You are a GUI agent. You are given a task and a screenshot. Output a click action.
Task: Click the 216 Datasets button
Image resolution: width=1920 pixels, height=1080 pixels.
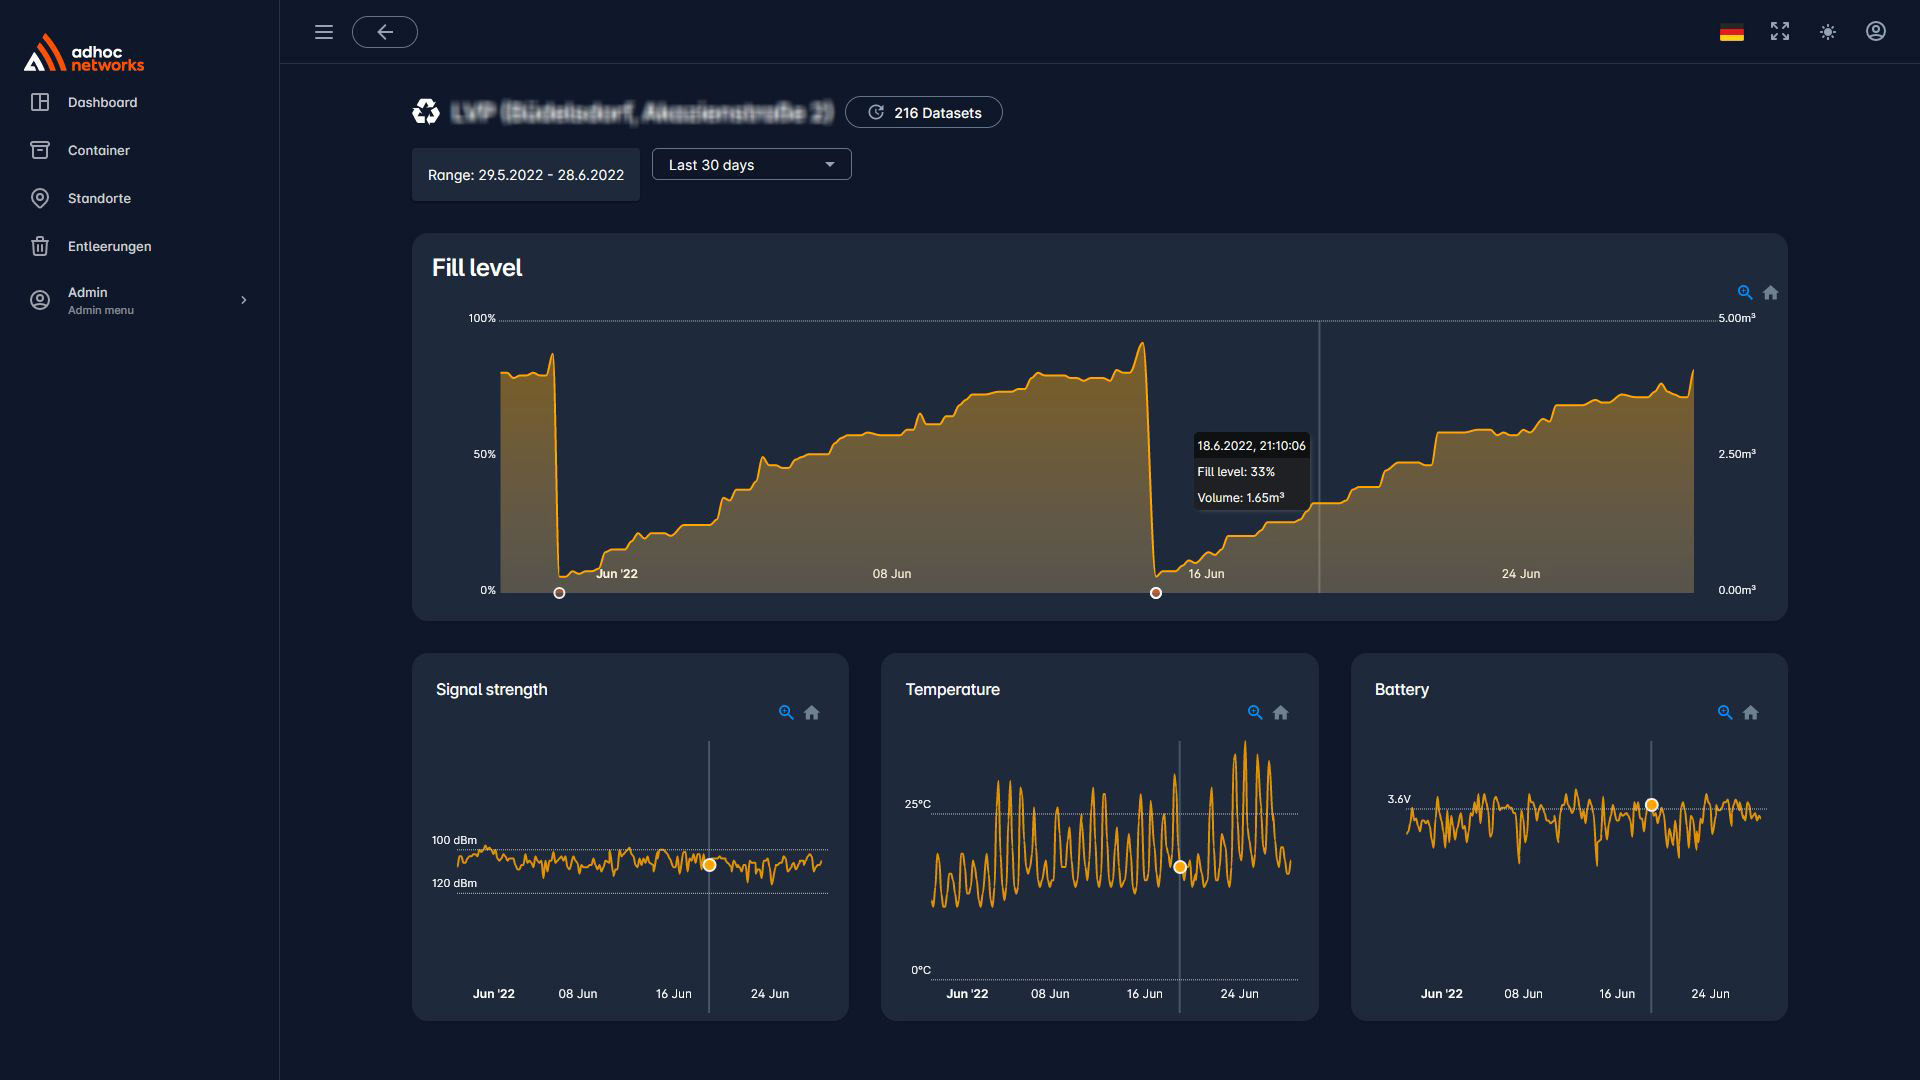point(924,112)
